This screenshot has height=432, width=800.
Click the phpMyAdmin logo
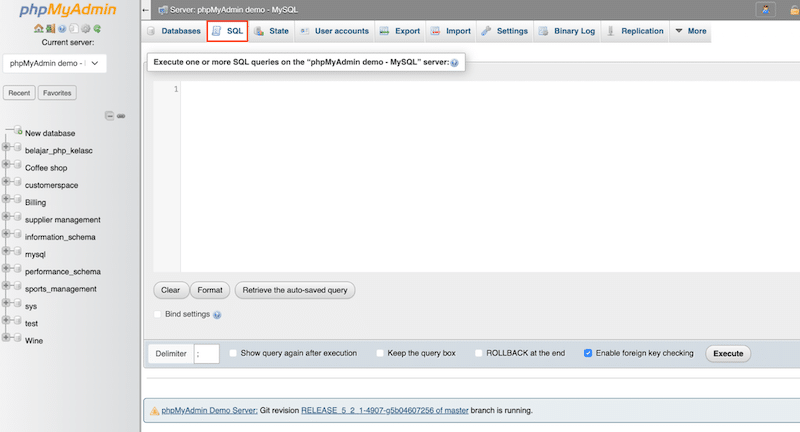67,10
